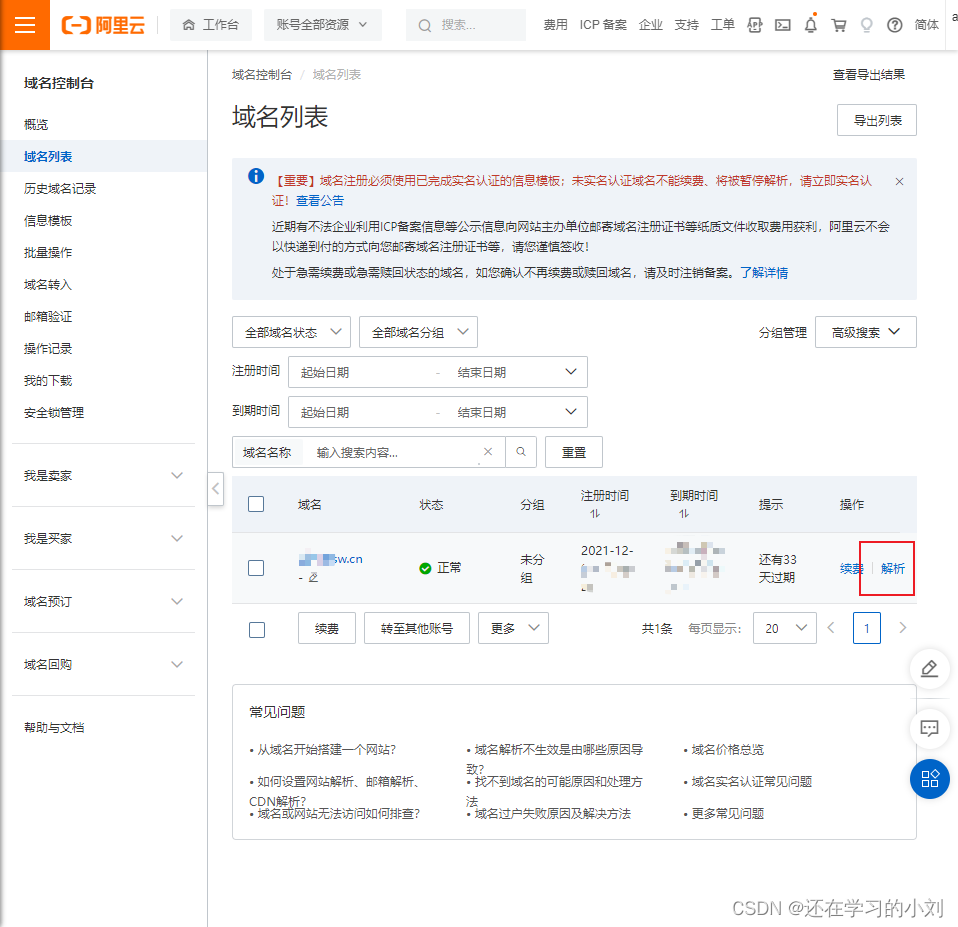
Task: Click the code icon next to 工单
Action: (755, 25)
